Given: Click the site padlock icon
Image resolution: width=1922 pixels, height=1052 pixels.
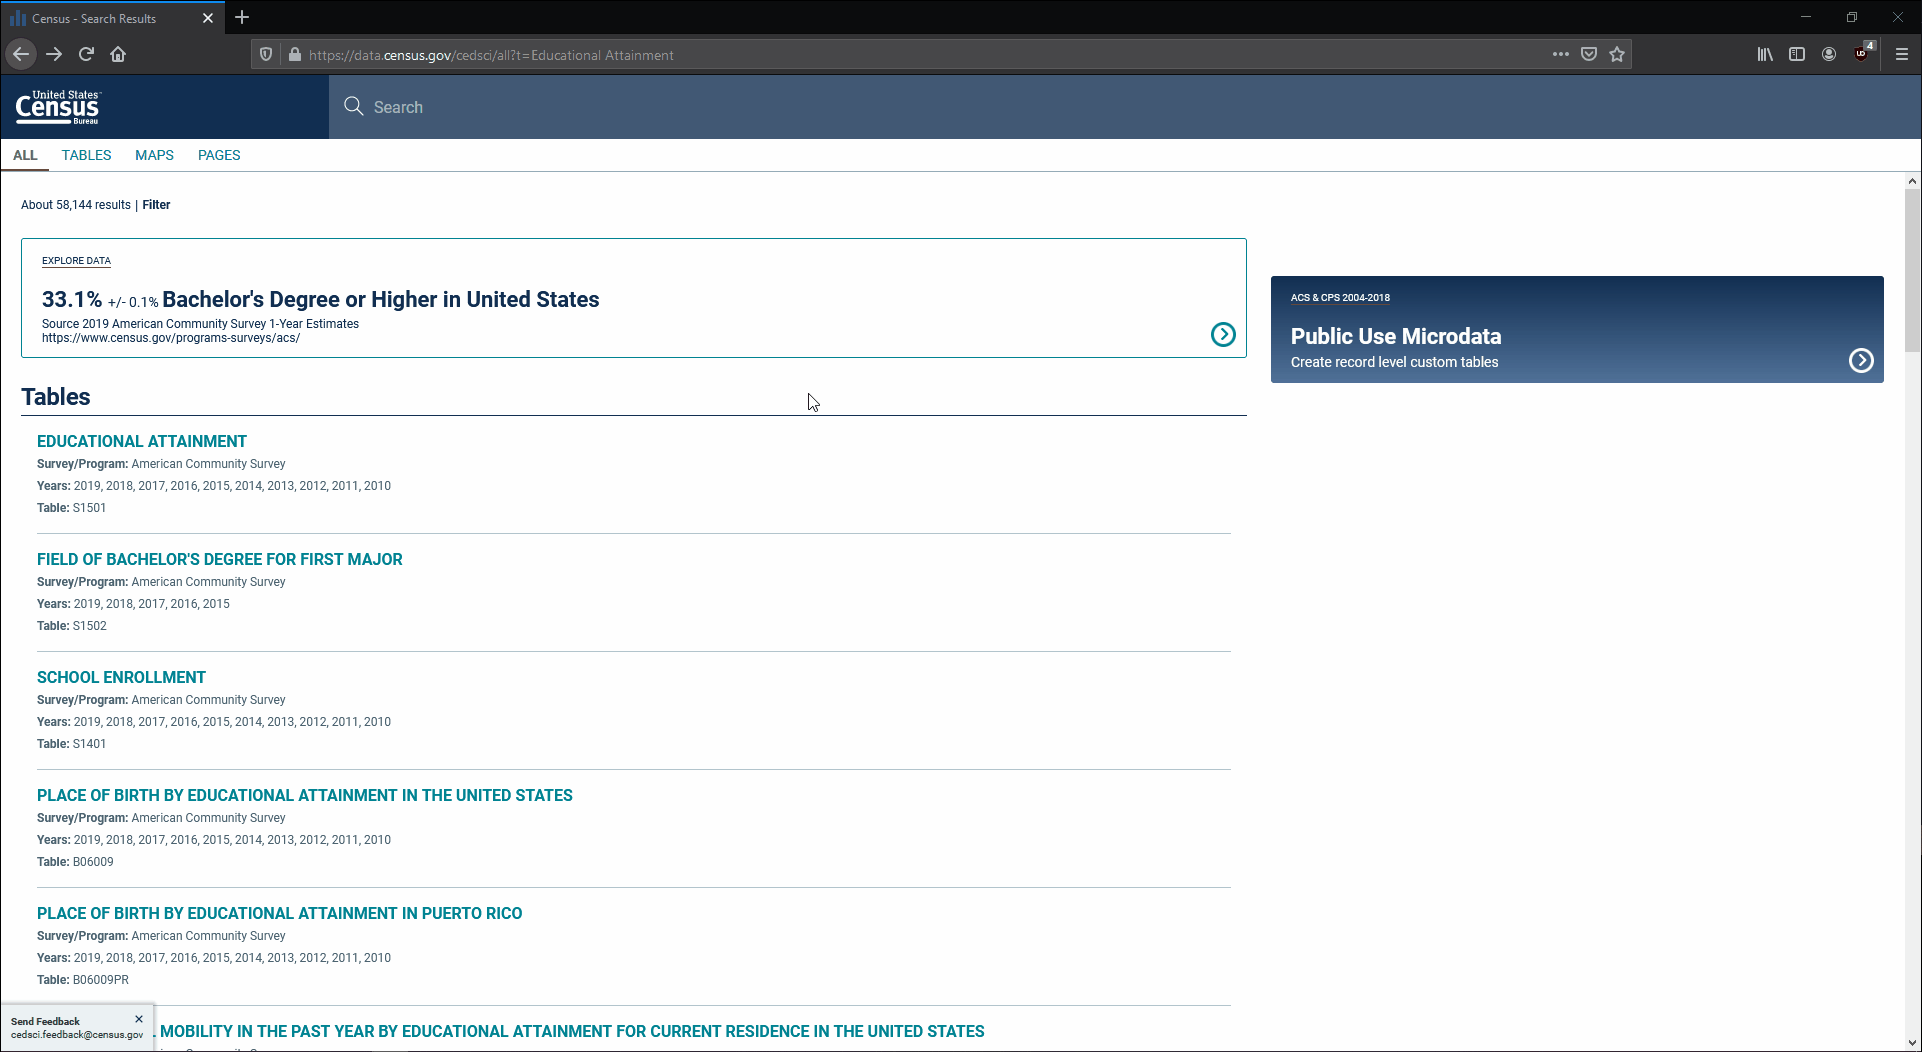Looking at the screenshot, I should pyautogui.click(x=294, y=55).
